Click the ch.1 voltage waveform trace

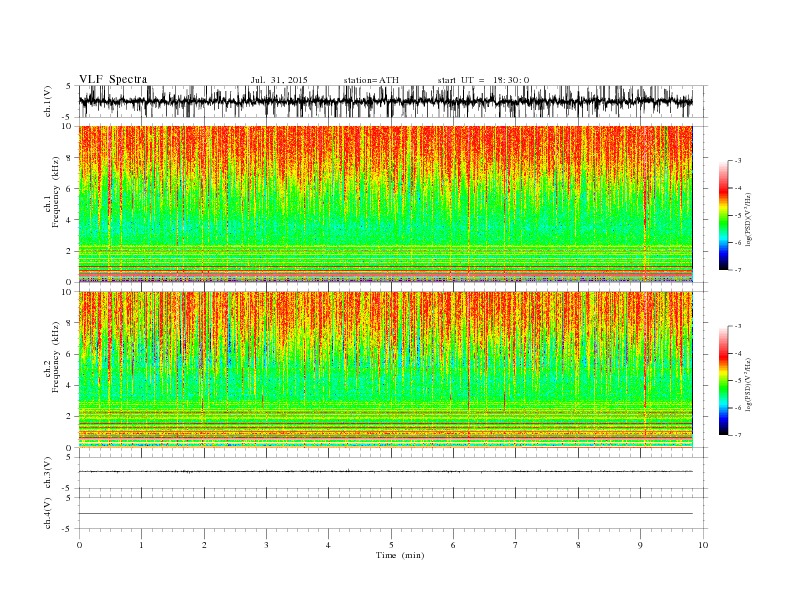pos(385,101)
